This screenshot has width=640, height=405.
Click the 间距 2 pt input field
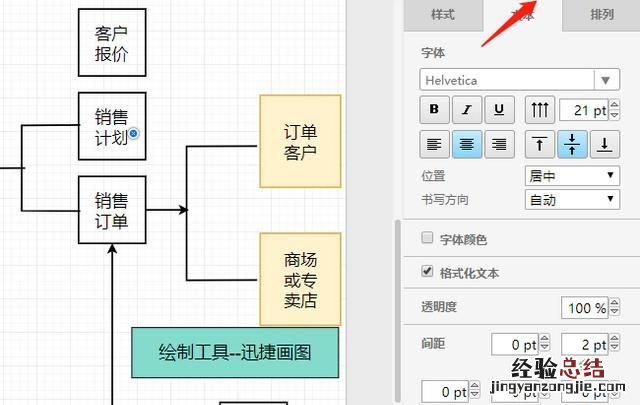pos(585,344)
